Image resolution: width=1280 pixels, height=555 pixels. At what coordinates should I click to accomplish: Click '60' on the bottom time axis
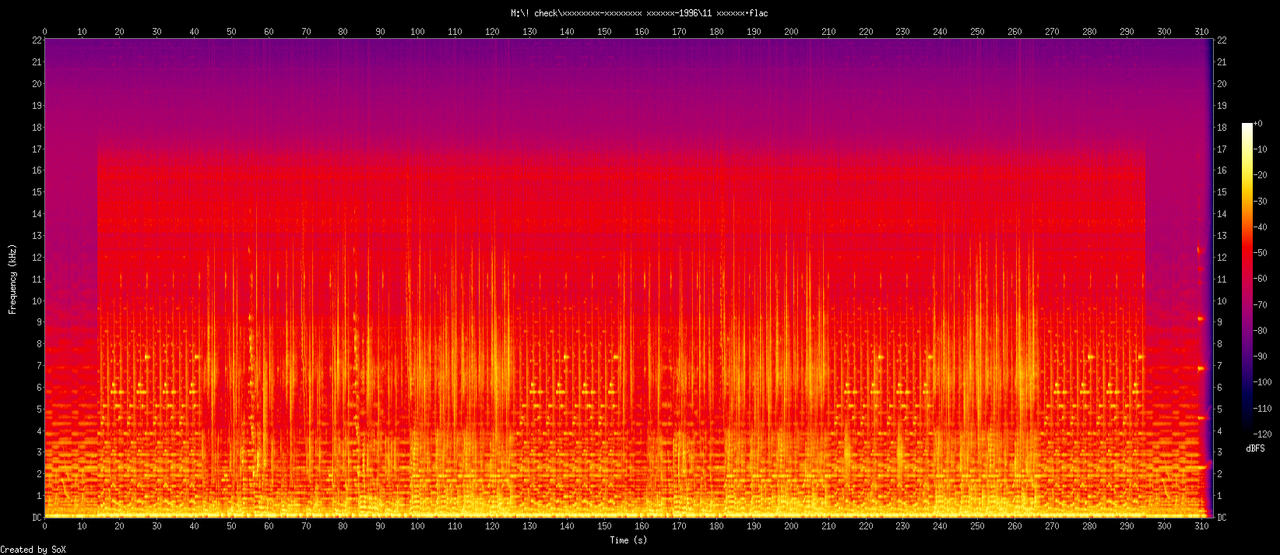[268, 526]
